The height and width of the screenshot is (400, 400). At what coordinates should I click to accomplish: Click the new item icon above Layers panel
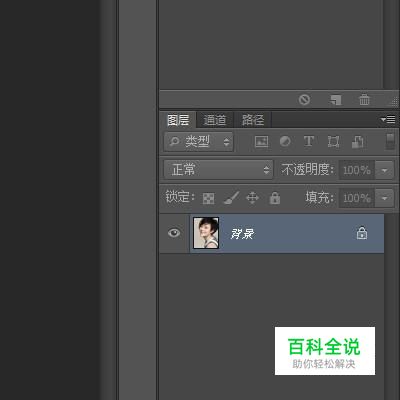(335, 100)
